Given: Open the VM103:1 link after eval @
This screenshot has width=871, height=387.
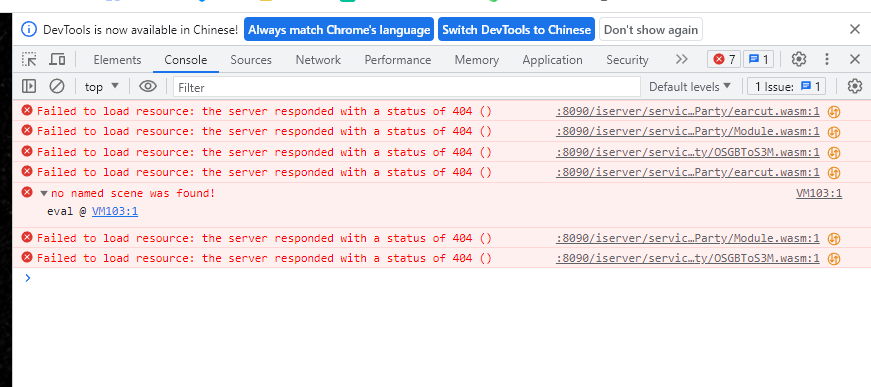Looking at the screenshot, I should click(115, 212).
